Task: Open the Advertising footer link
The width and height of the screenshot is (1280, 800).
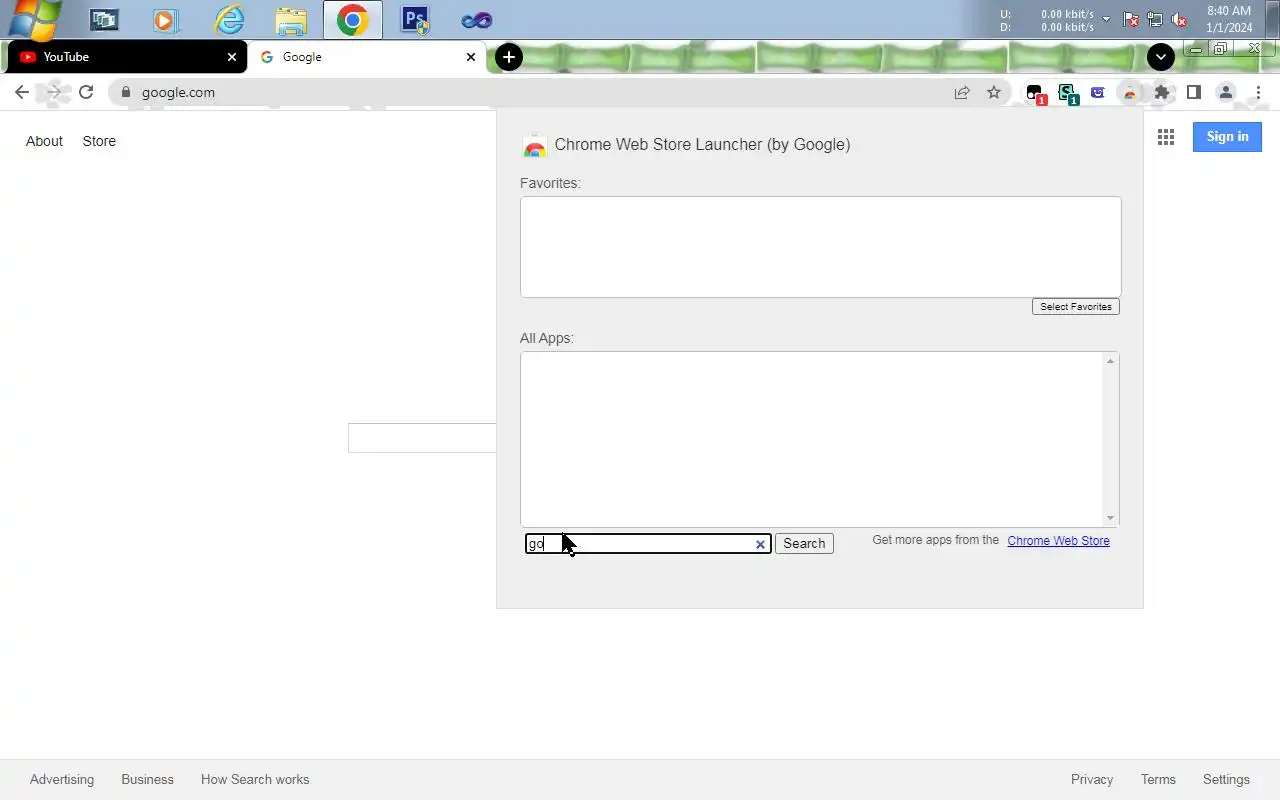Action: [62, 779]
